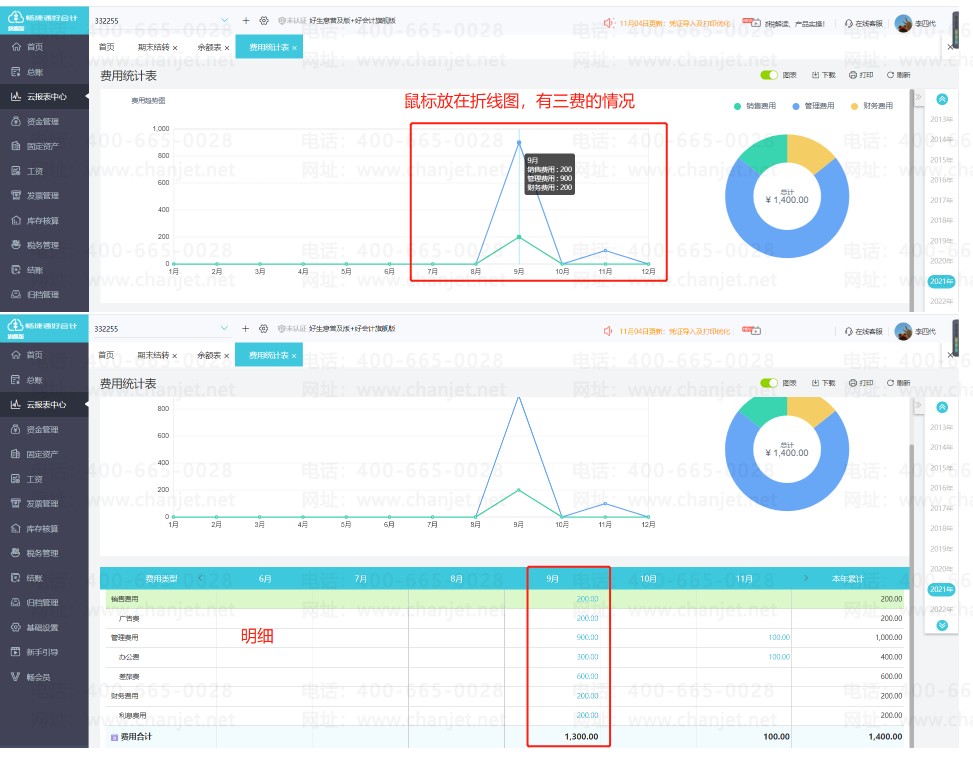
Task: Click the red speaker announcement icon in upper screenshot
Action: (609, 23)
